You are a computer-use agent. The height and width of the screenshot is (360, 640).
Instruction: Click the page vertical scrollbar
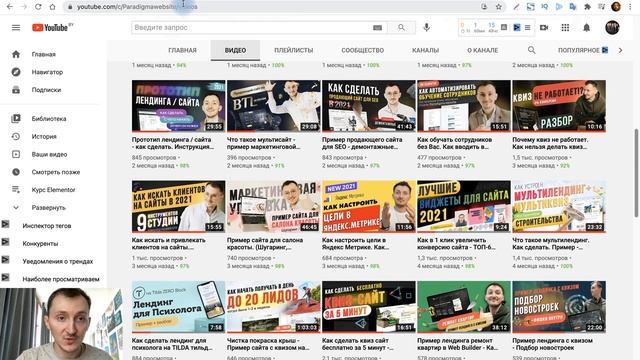(x=636, y=173)
